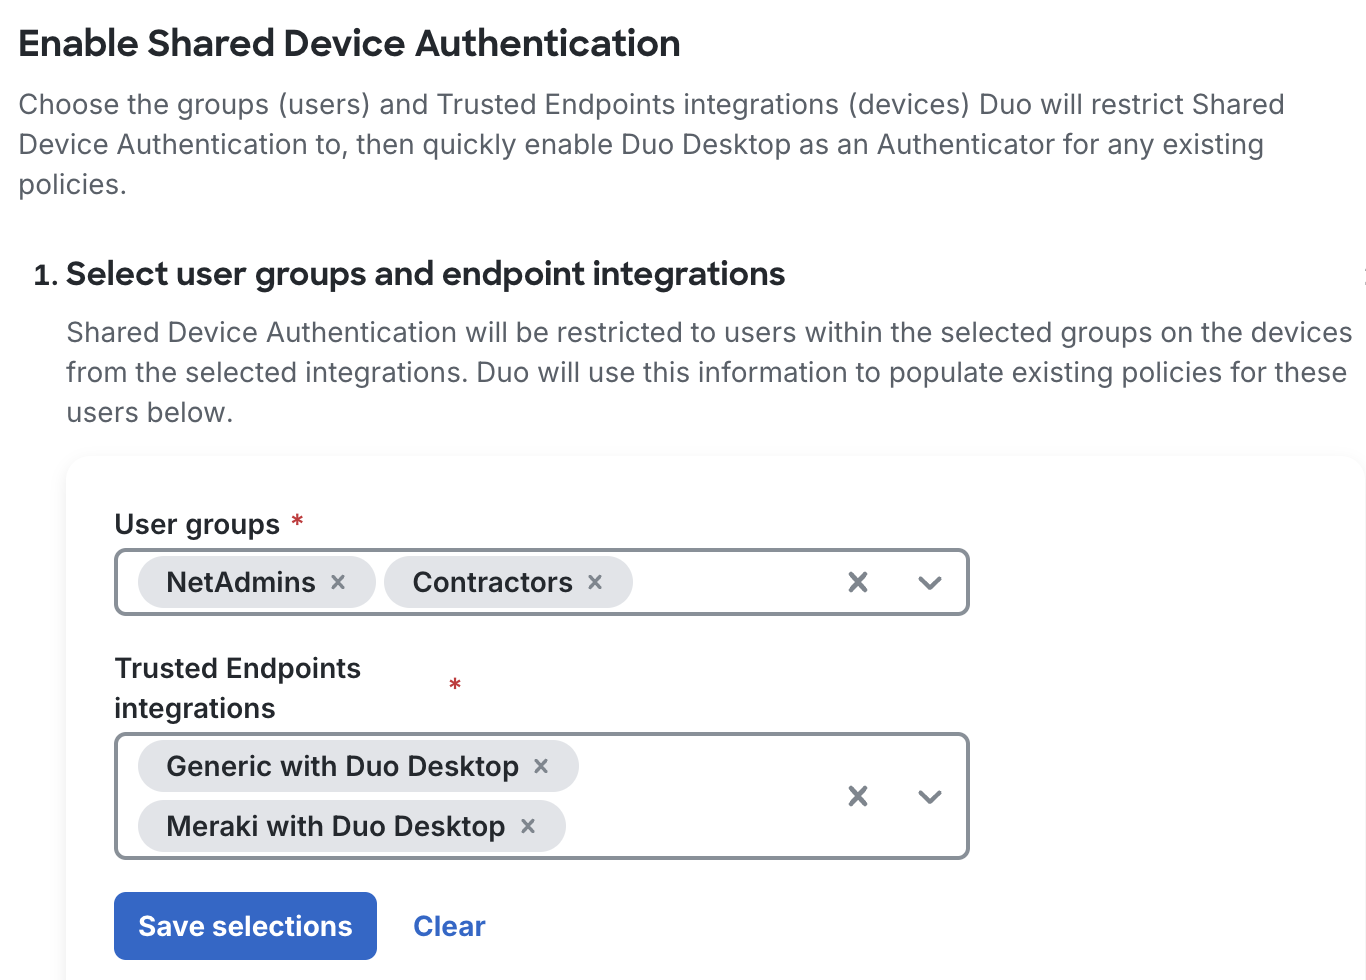1366x980 pixels.
Task: Remove the NetAdmins group chip
Action: click(x=338, y=582)
